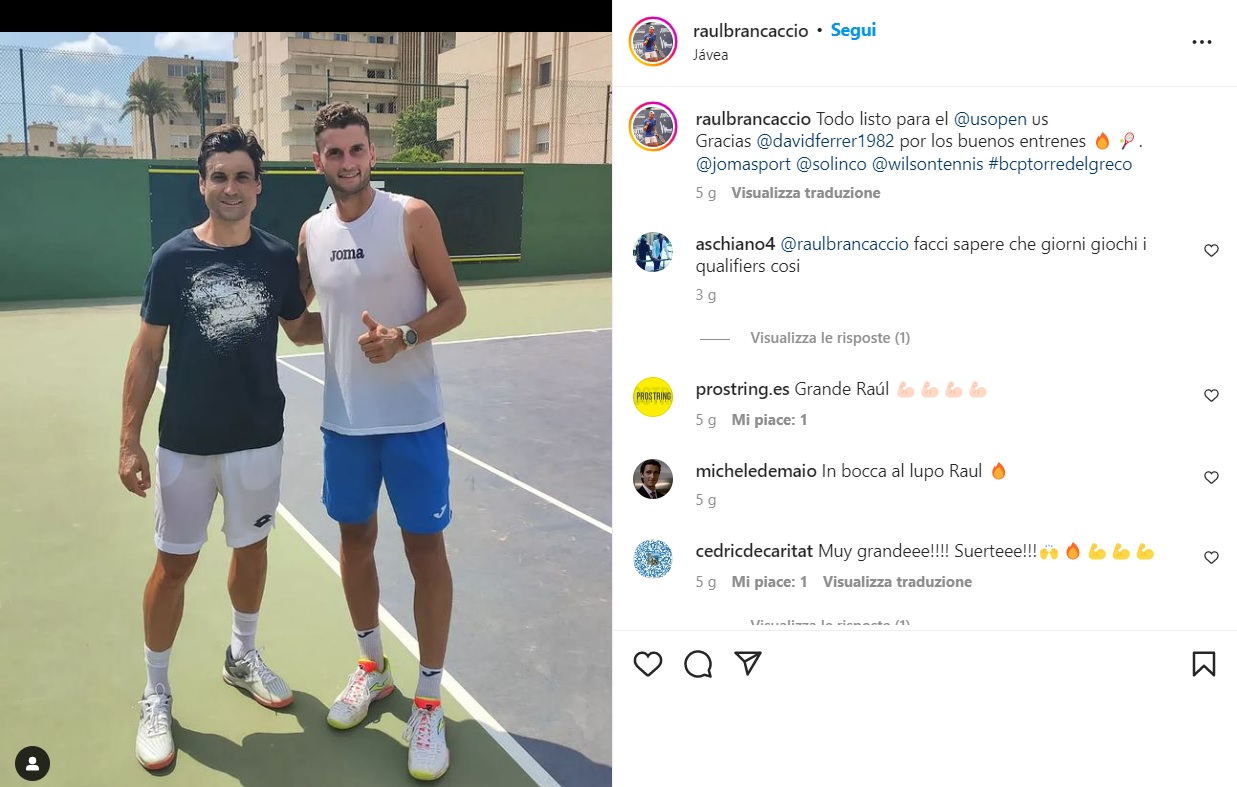Save the post with the bookmark icon
The image size is (1237, 787).
click(x=1204, y=664)
